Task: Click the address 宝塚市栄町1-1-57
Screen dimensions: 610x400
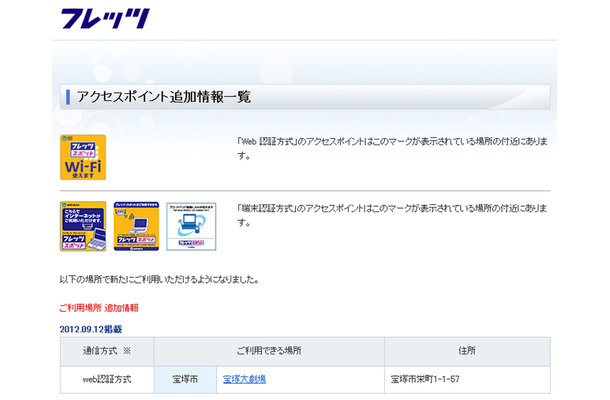Action: pos(425,379)
